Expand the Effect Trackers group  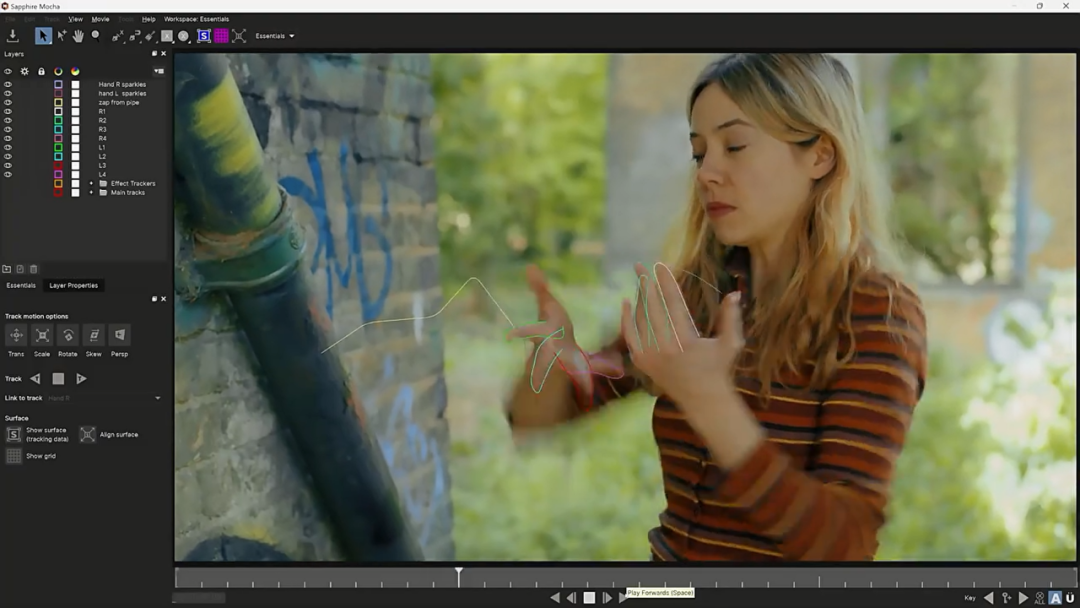tap(91, 183)
